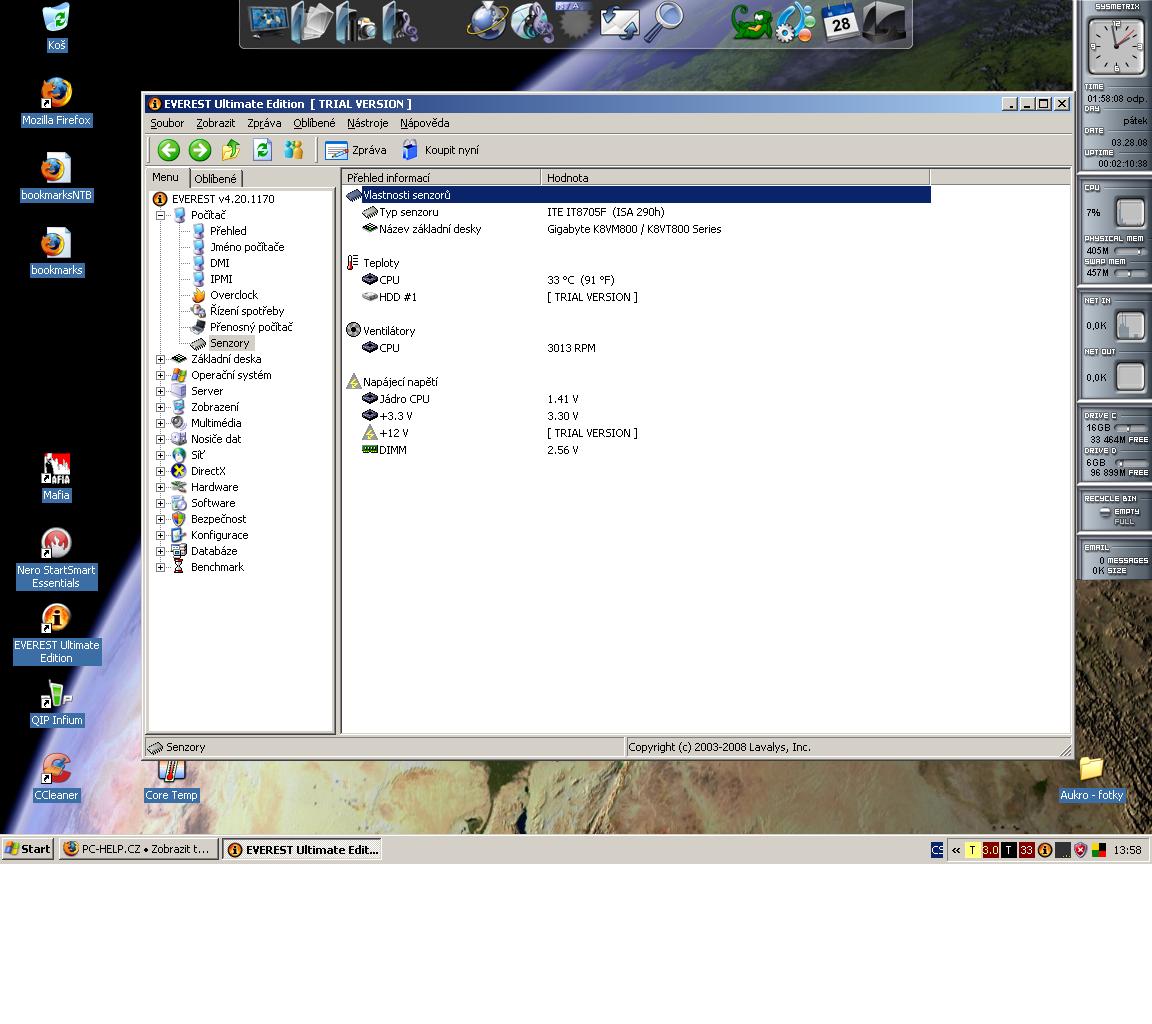Select the Typ senzoru row

(x=637, y=212)
